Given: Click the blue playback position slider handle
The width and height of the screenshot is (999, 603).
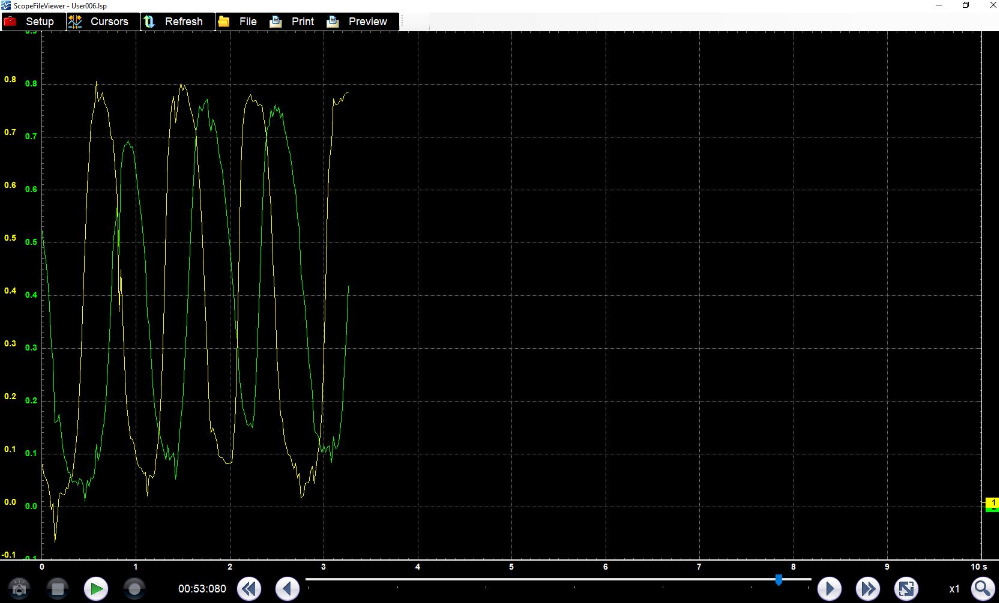Looking at the screenshot, I should pos(778,579).
